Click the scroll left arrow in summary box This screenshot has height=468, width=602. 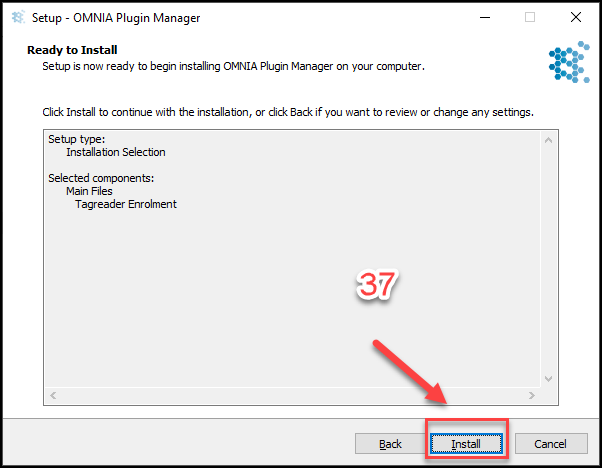[53, 395]
